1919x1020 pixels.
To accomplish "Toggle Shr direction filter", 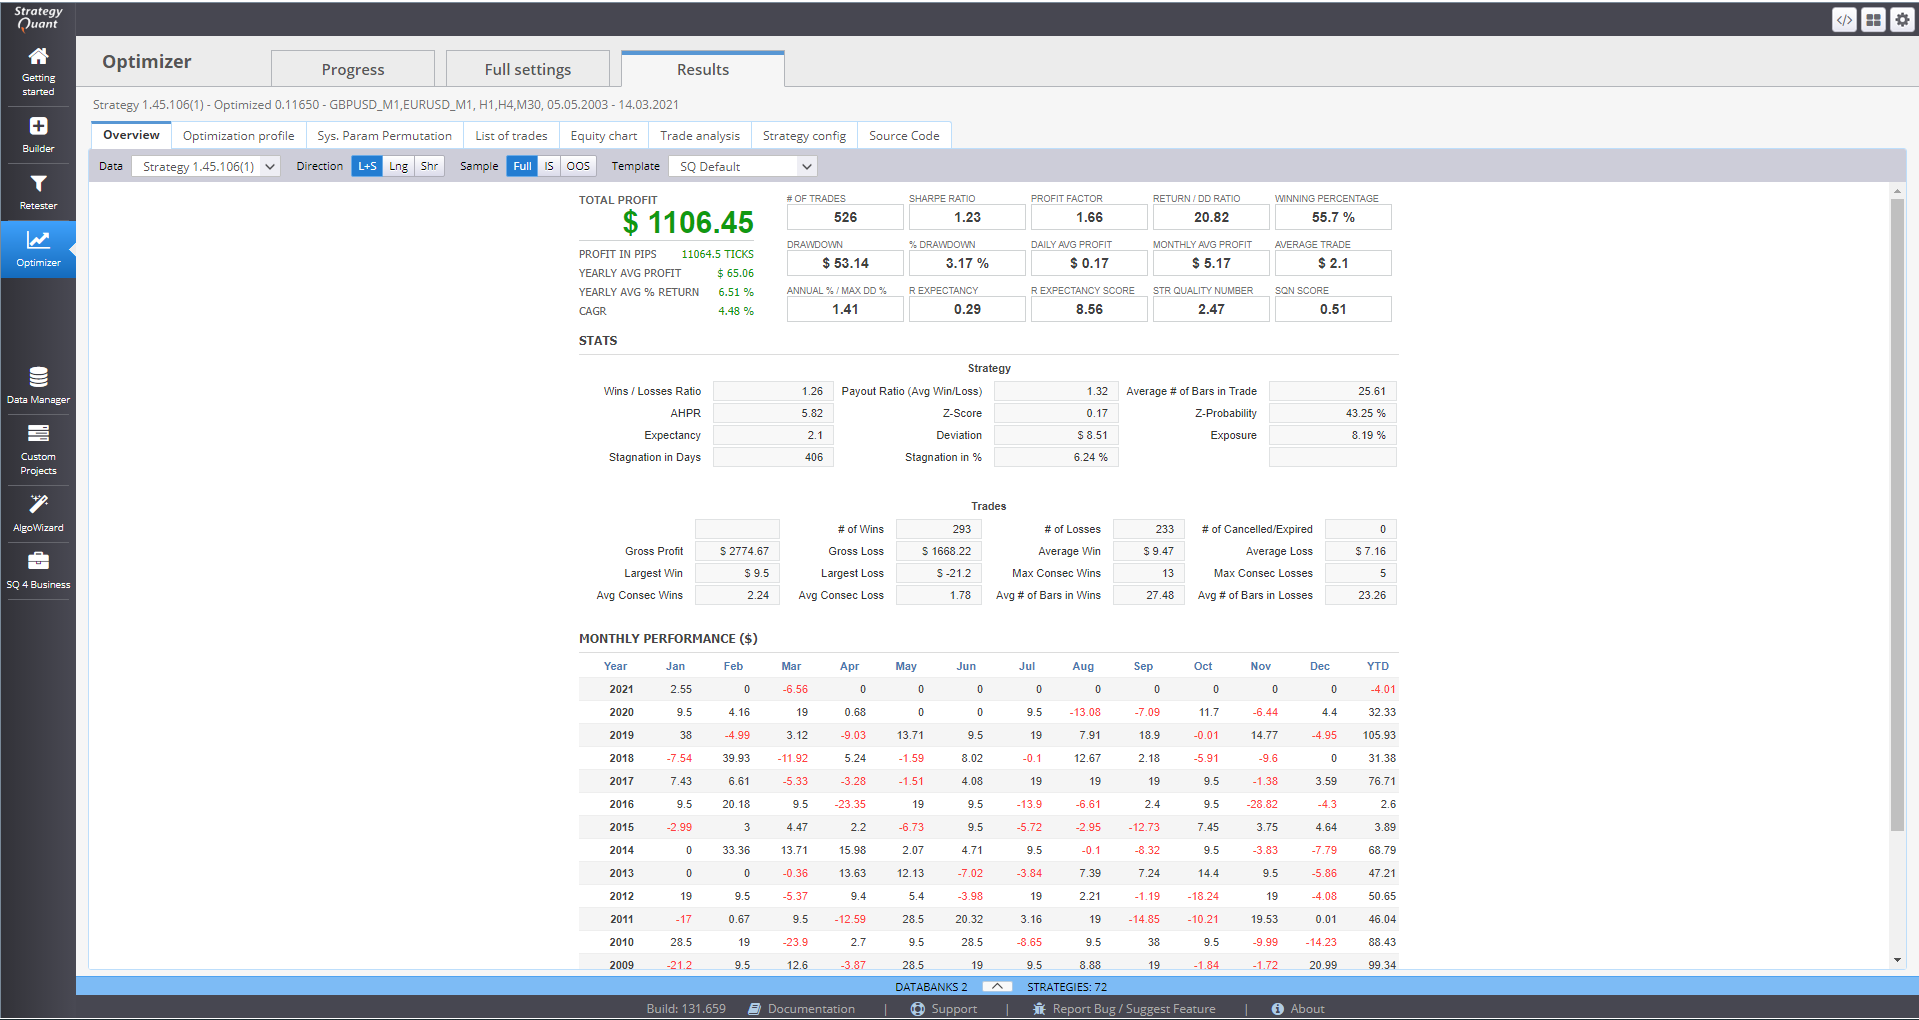I will coord(429,166).
